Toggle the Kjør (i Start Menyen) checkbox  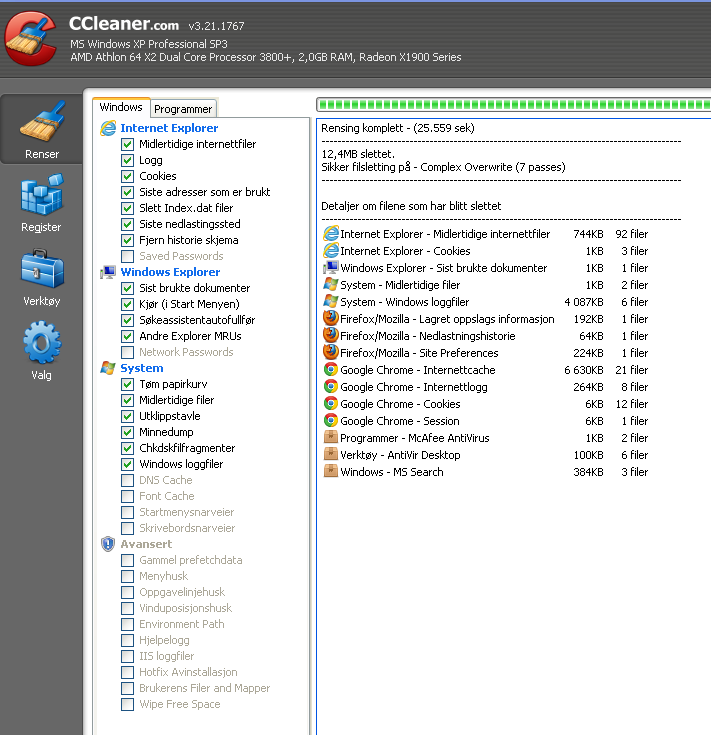[x=127, y=304]
